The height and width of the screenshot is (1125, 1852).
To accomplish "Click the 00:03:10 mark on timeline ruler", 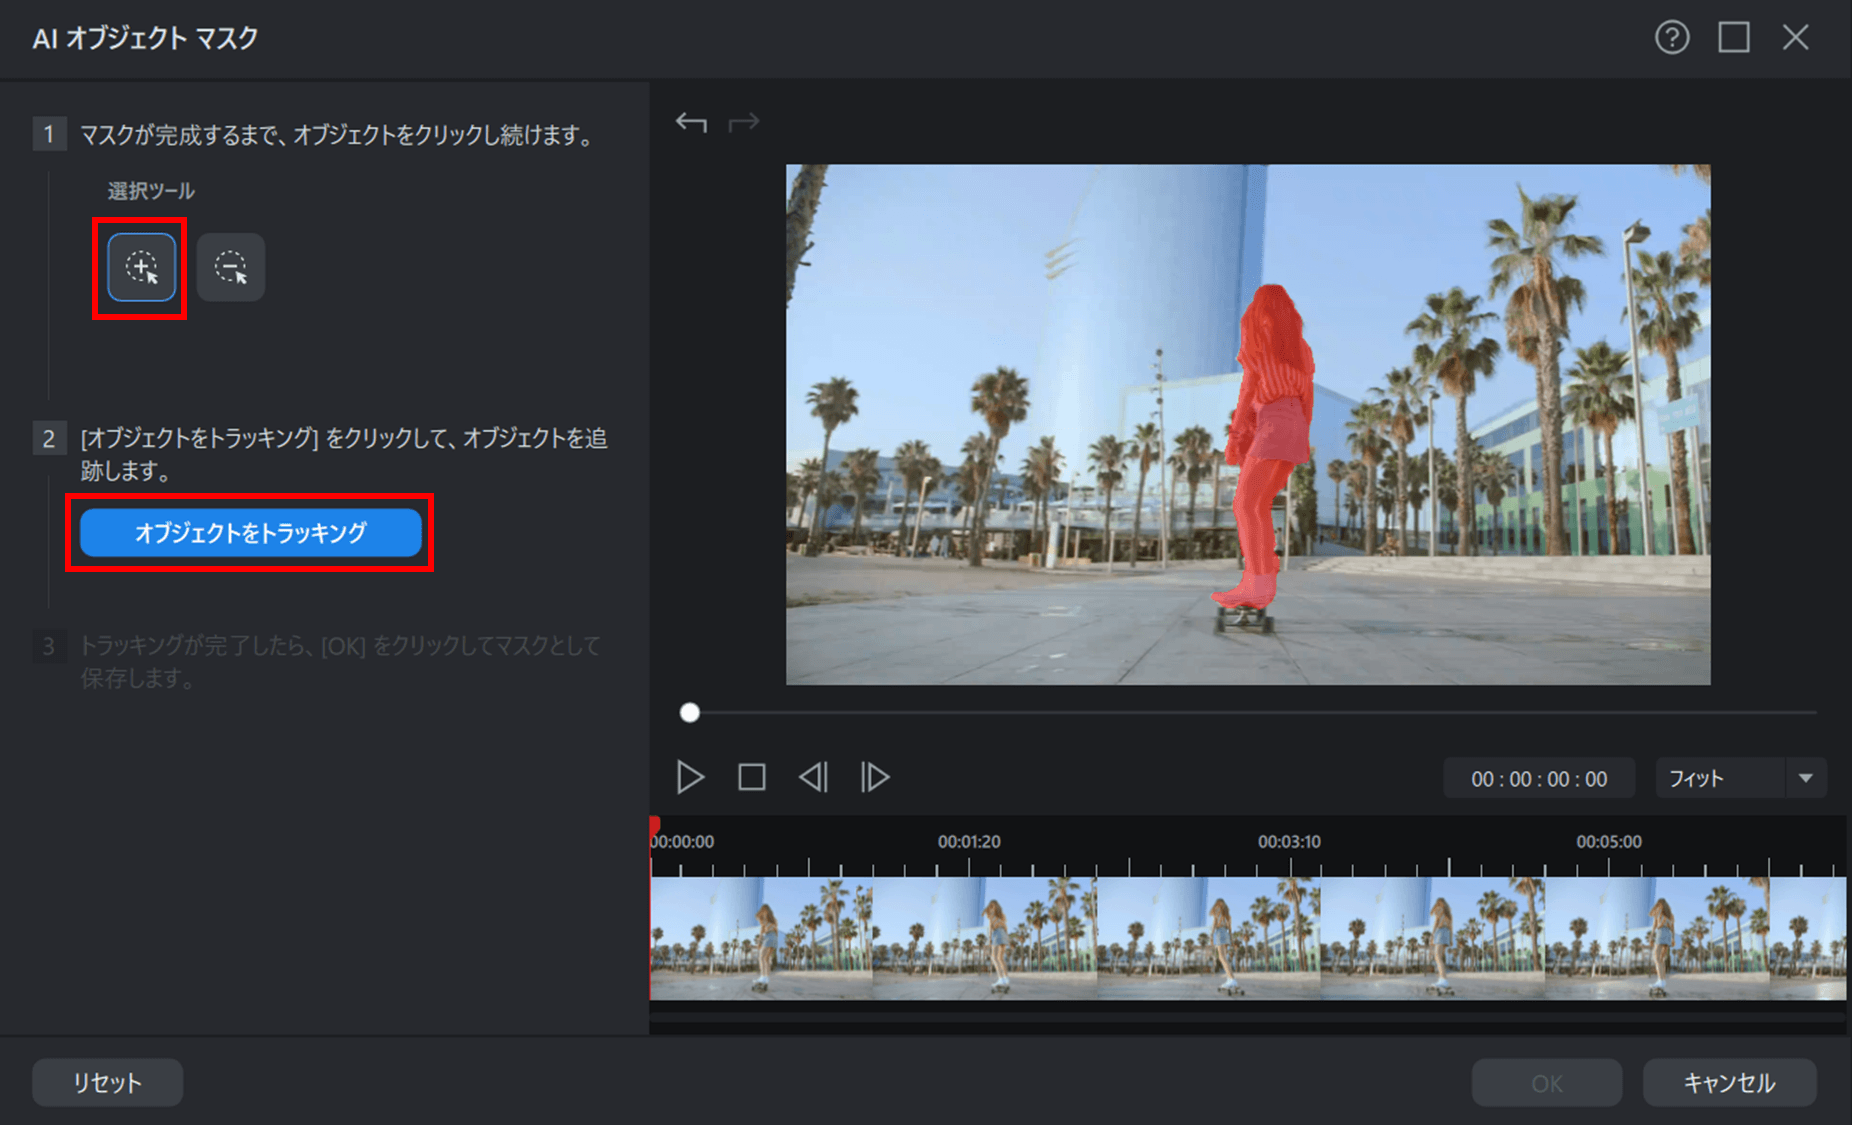I will [x=1289, y=842].
